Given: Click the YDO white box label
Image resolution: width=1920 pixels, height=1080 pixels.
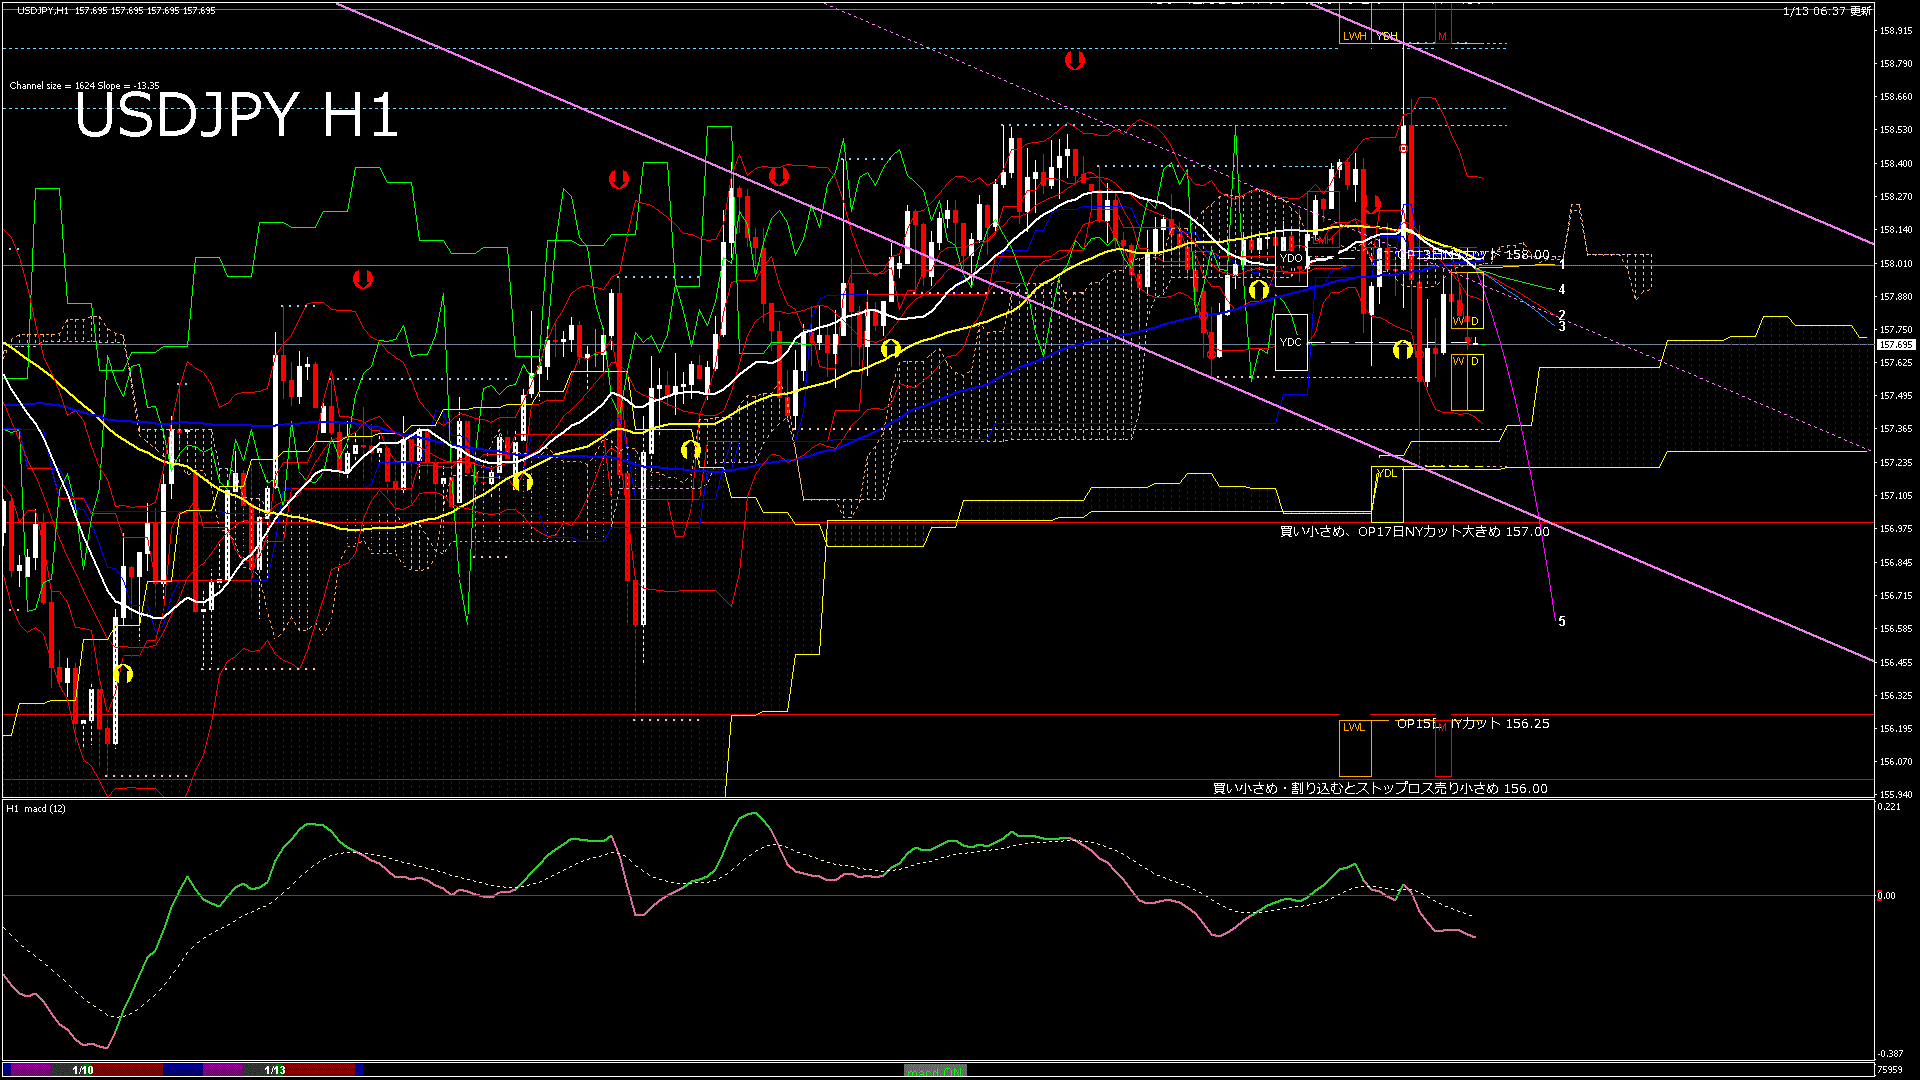Looking at the screenshot, I should coord(1291,258).
